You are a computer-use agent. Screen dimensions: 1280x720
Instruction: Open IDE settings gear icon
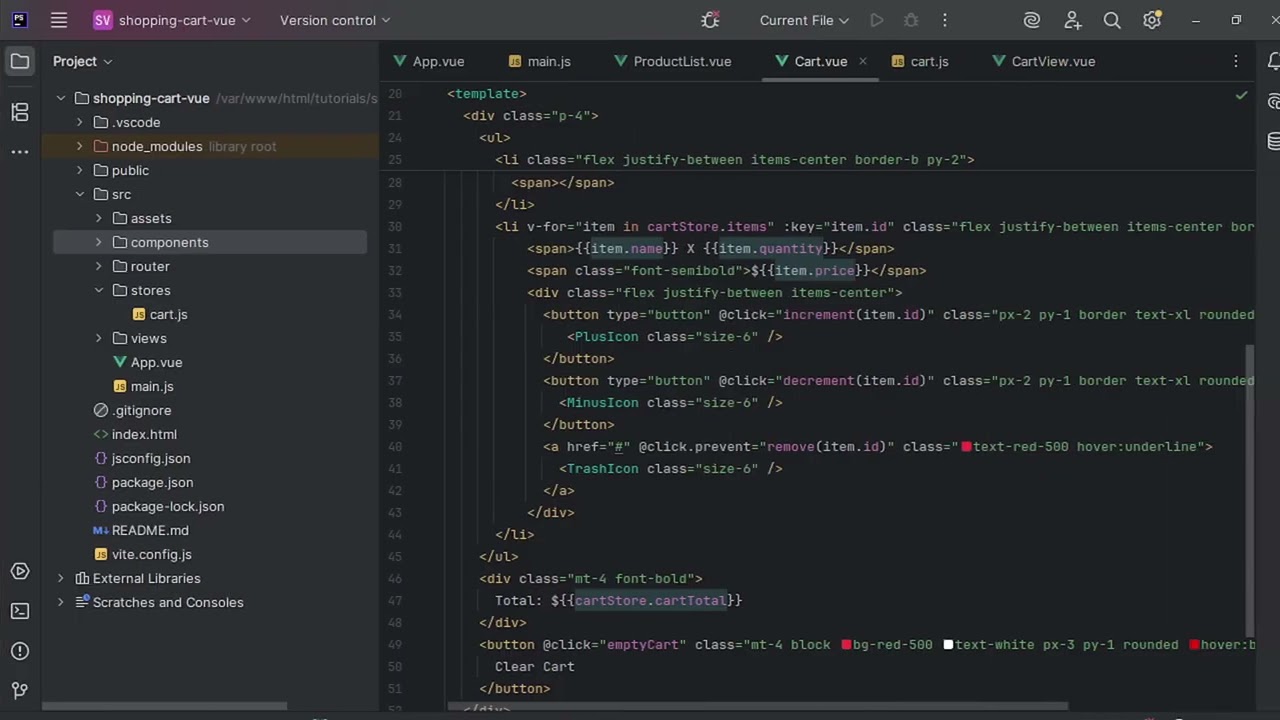1152,20
